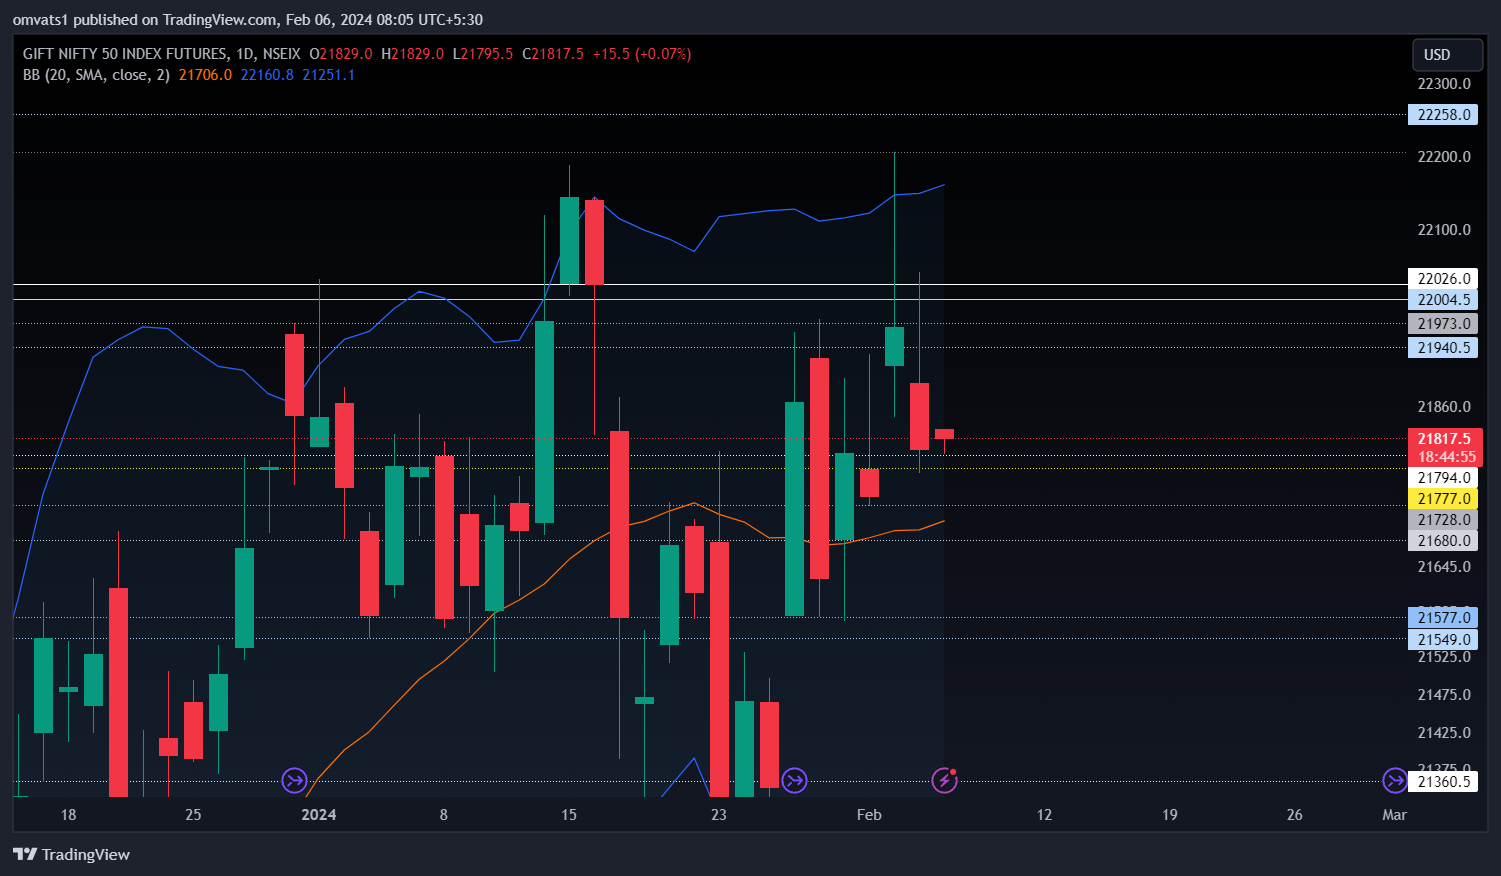Click the 21645.0 price axis tick
The height and width of the screenshot is (876, 1501).
(x=1444, y=567)
